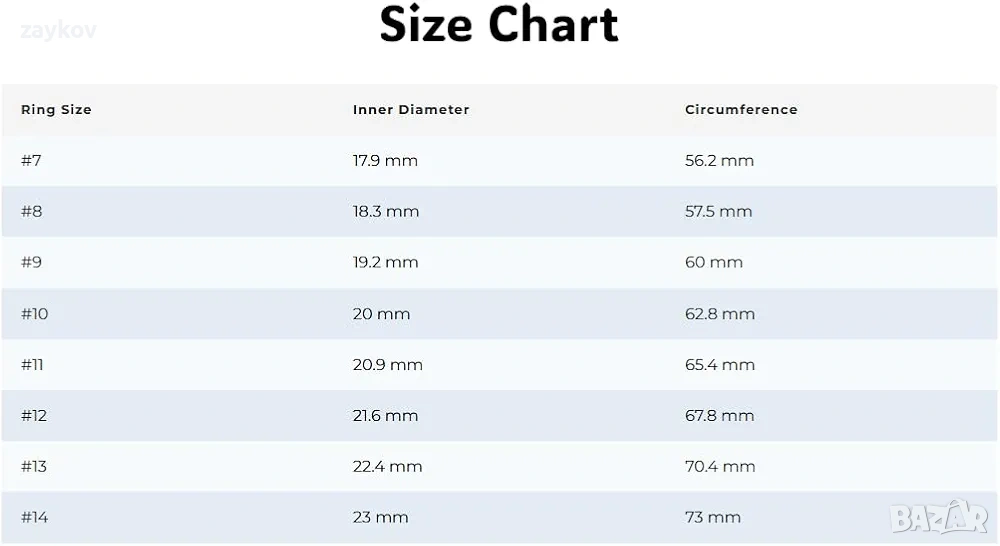Select the #10 ring size row label
The image size is (1000, 546).
tap(35, 314)
